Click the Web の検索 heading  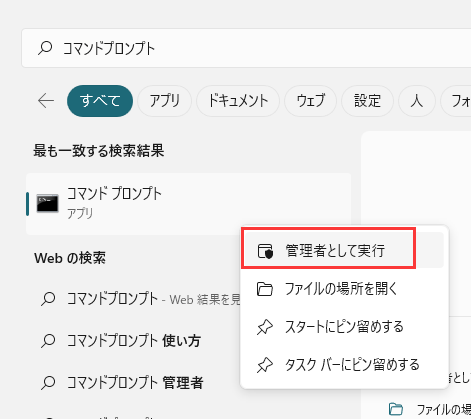[70, 258]
